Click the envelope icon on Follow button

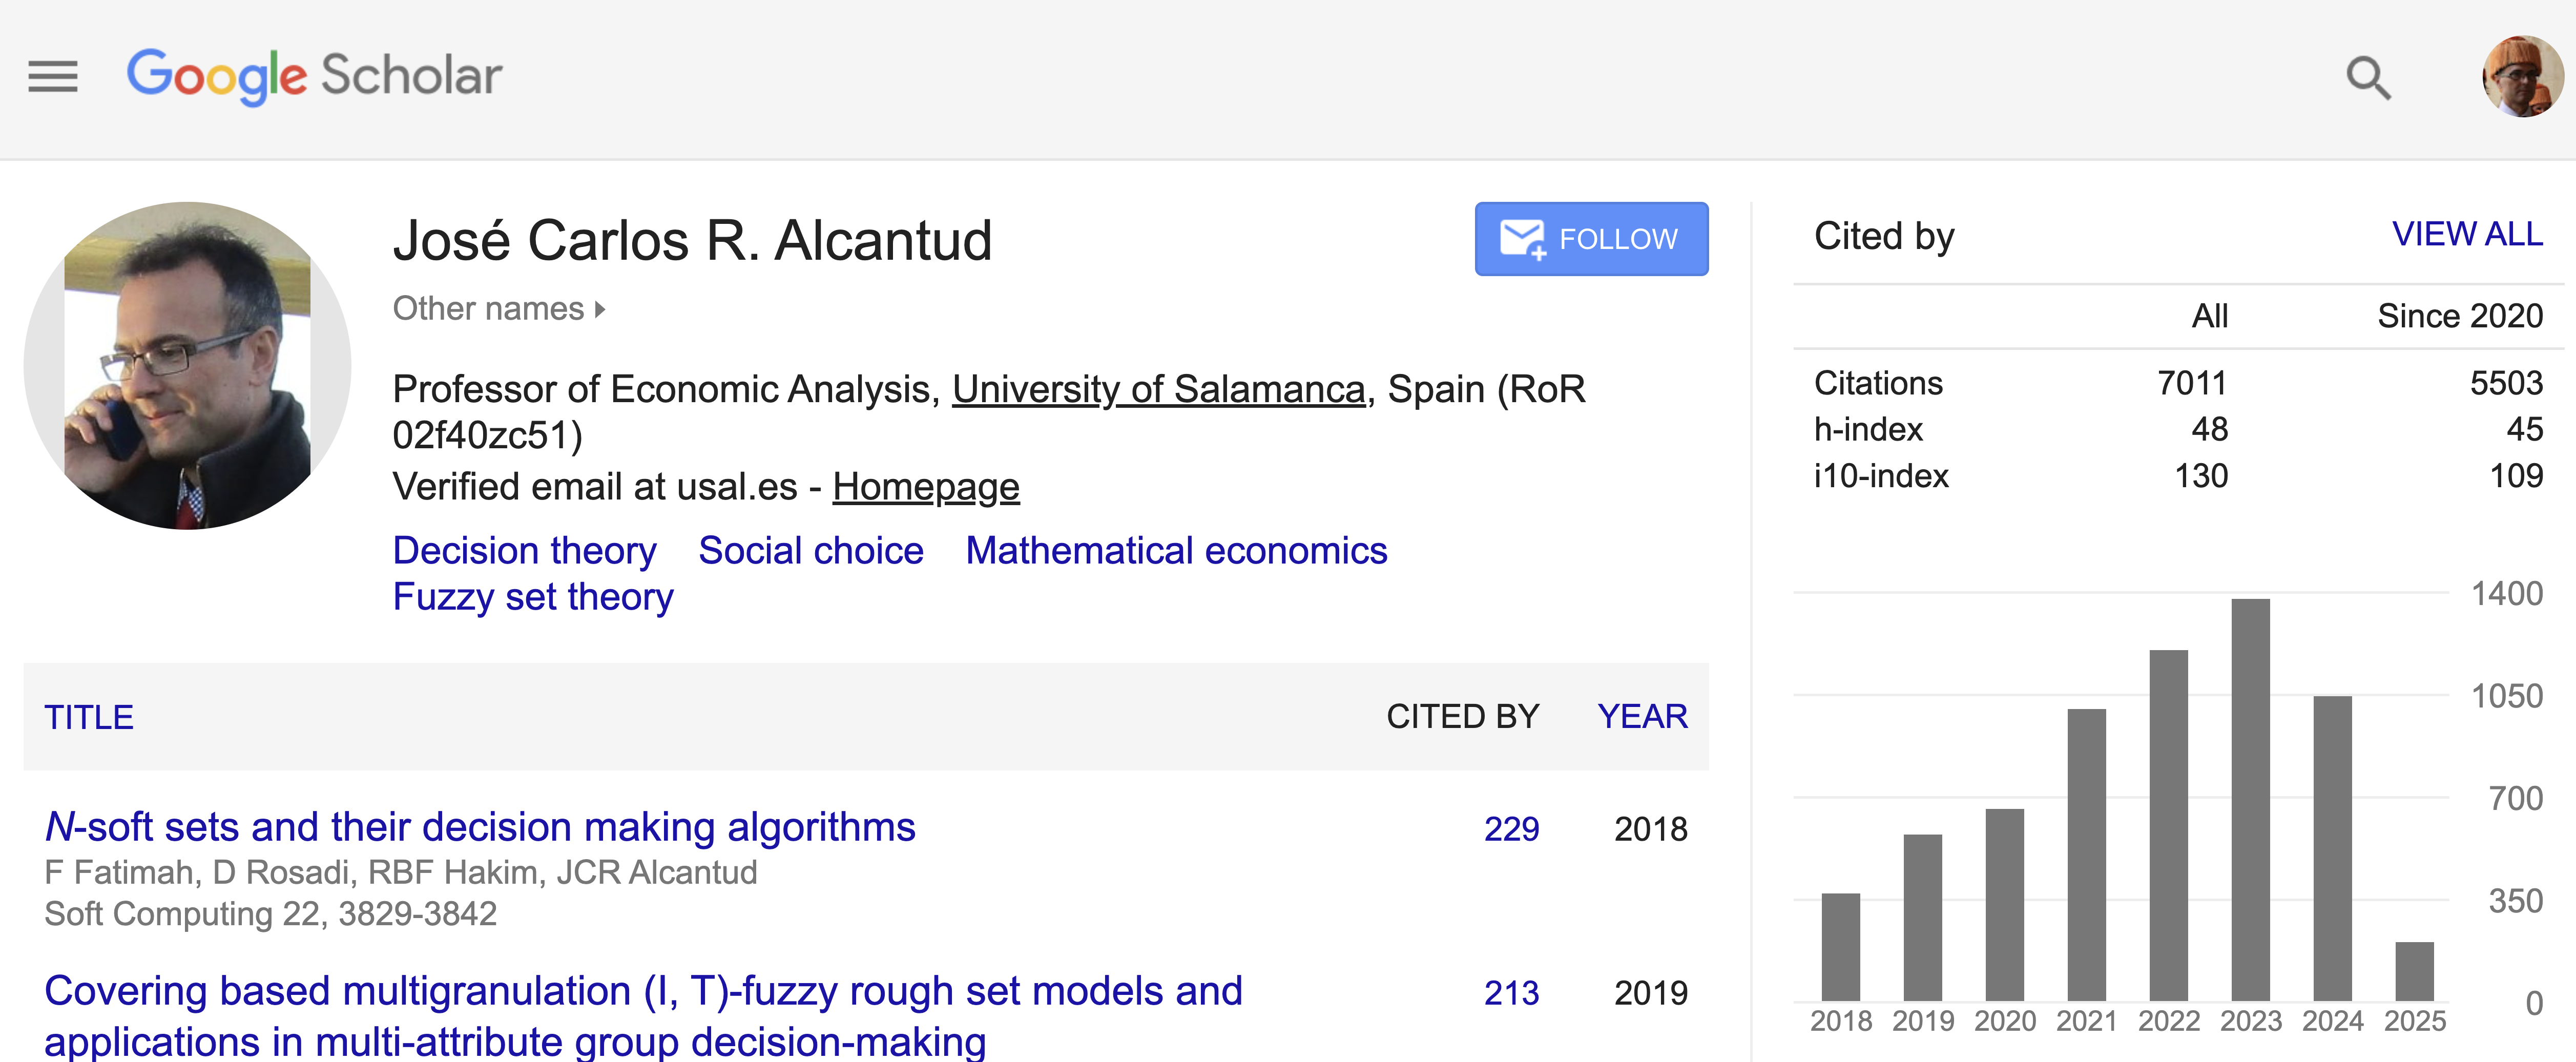tap(1522, 239)
